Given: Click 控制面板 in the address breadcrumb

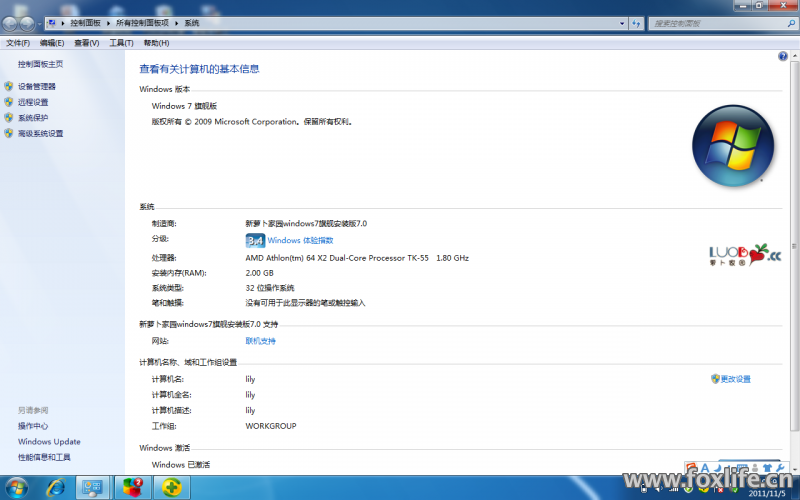Looking at the screenshot, I should pyautogui.click(x=85, y=23).
